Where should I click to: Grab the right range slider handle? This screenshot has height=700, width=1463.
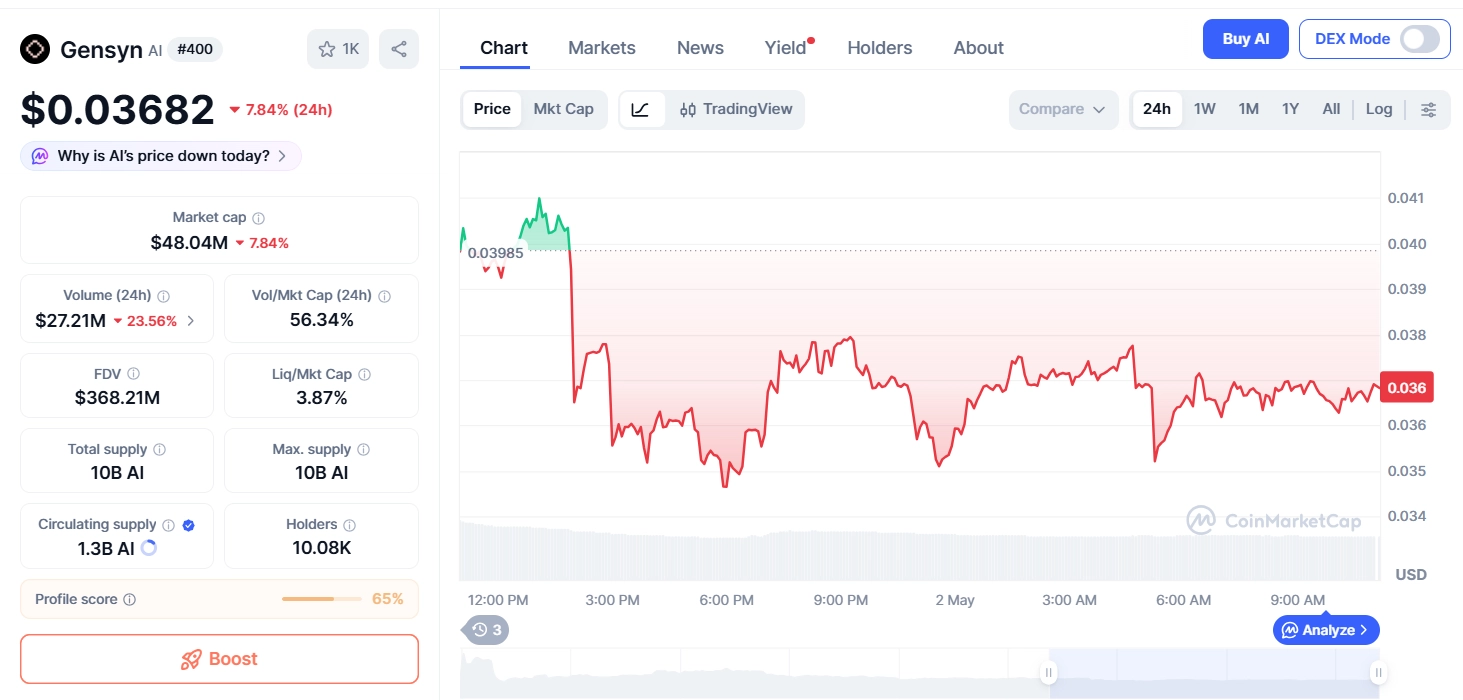click(x=1378, y=673)
